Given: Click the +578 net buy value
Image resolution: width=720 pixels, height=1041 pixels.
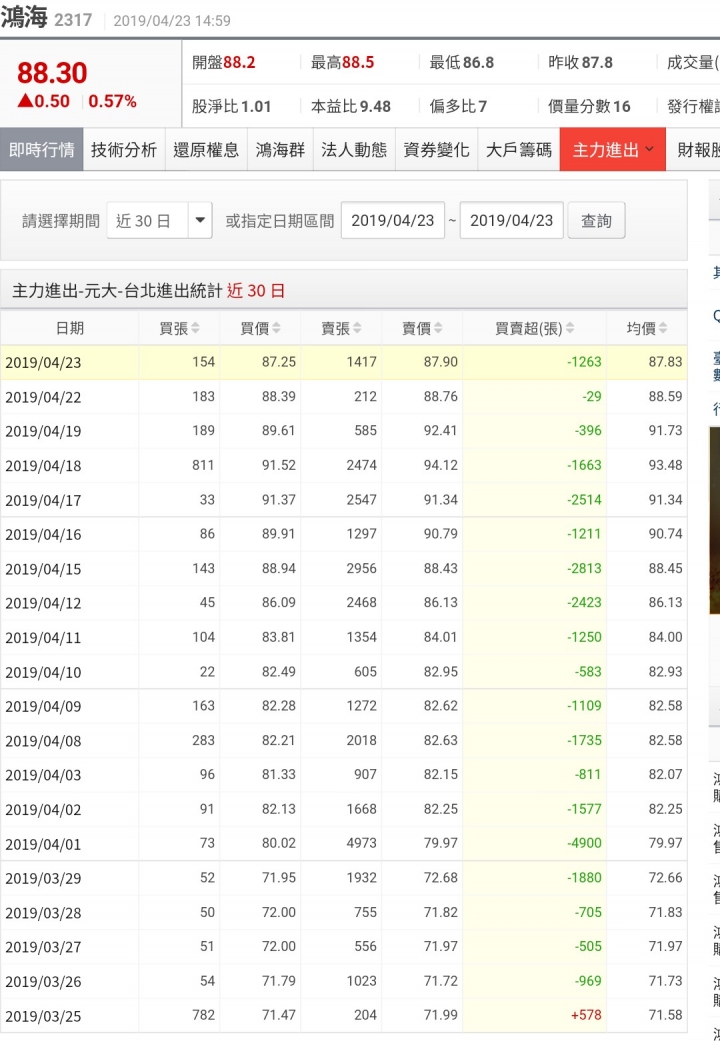Looking at the screenshot, I should point(586,1015).
